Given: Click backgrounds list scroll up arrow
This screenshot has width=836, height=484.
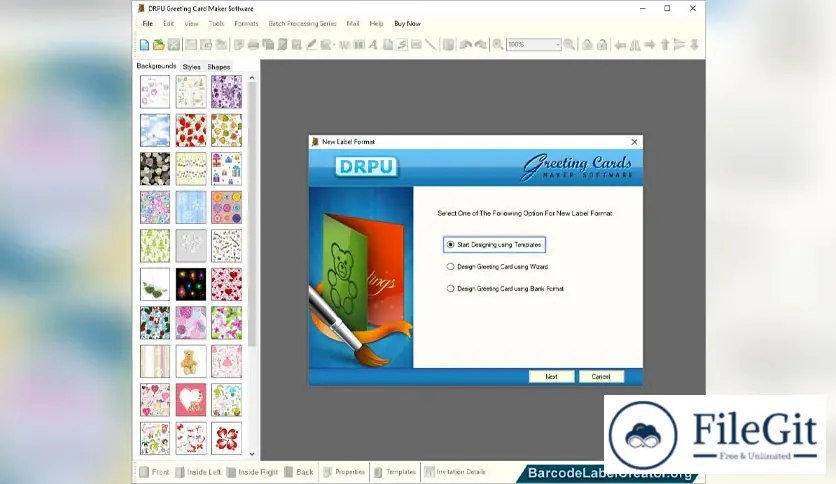Looking at the screenshot, I should pos(252,78).
